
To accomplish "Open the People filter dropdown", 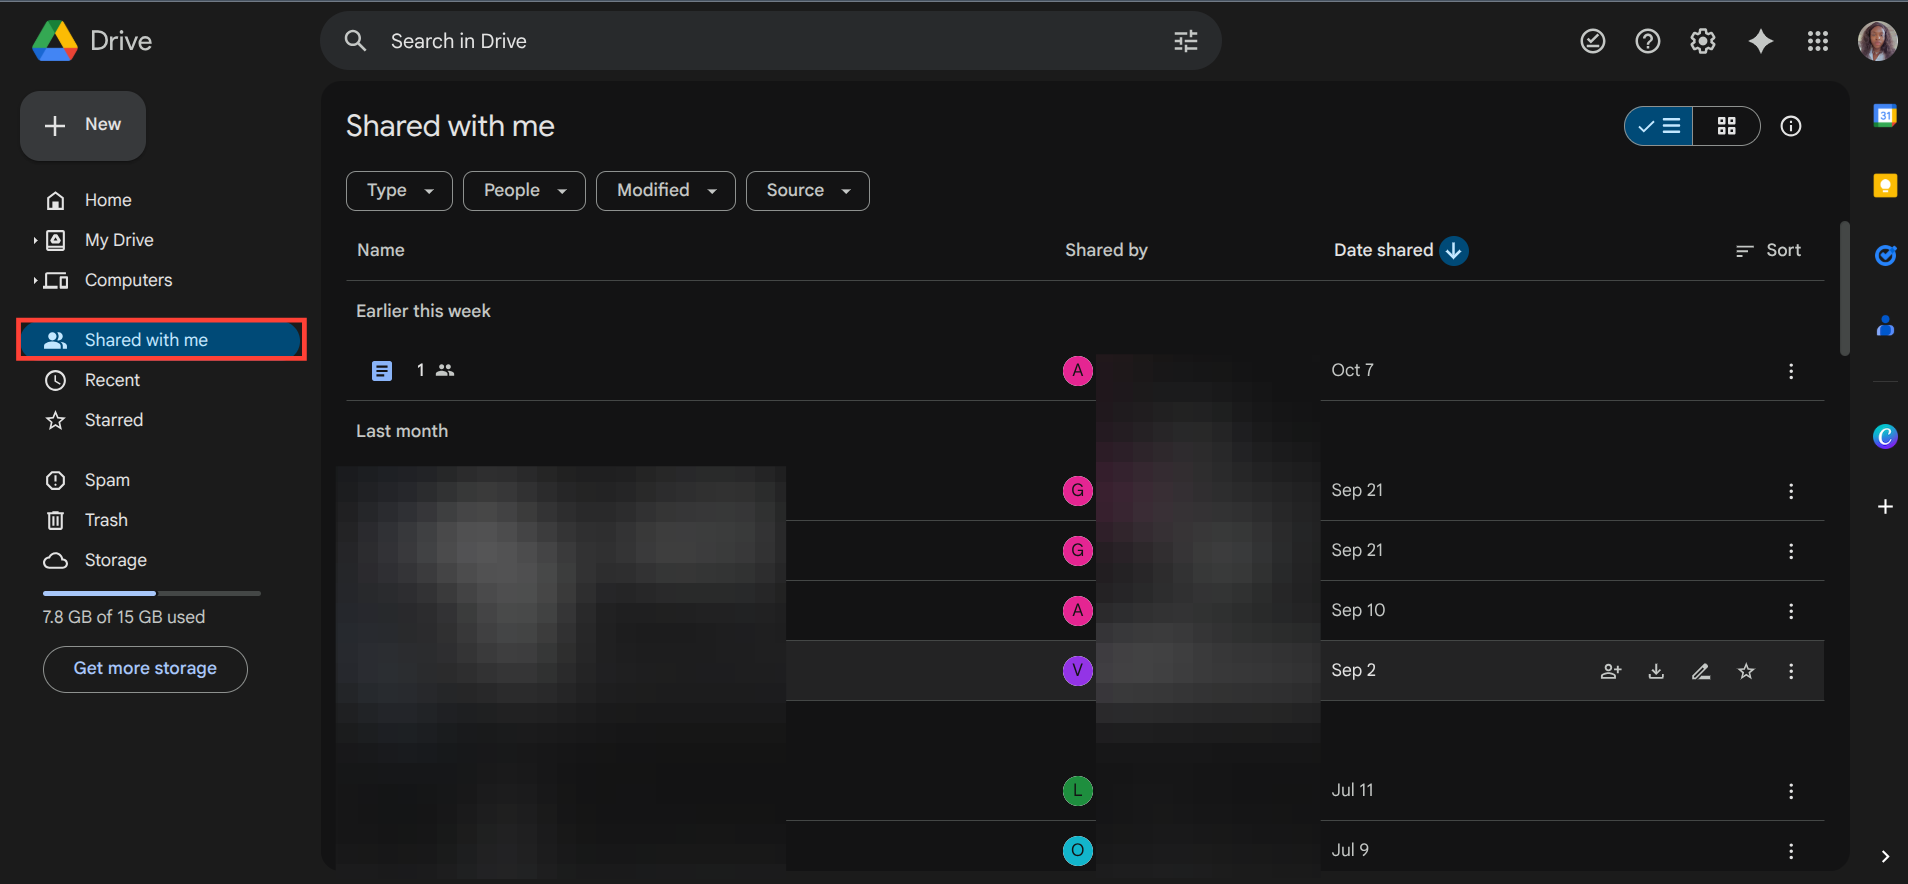I will 524,191.
